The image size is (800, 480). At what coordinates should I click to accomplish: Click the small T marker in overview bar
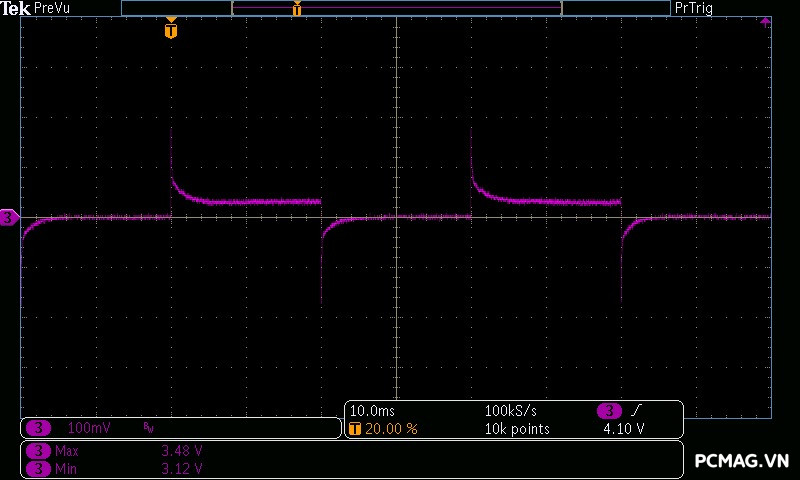point(296,9)
